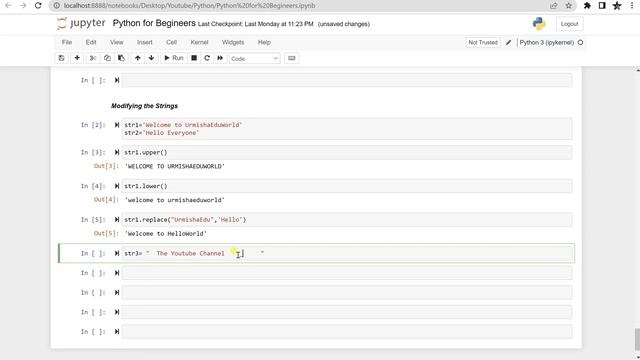Run top empty cell via its icon
The image size is (640, 360).
tap(117, 80)
